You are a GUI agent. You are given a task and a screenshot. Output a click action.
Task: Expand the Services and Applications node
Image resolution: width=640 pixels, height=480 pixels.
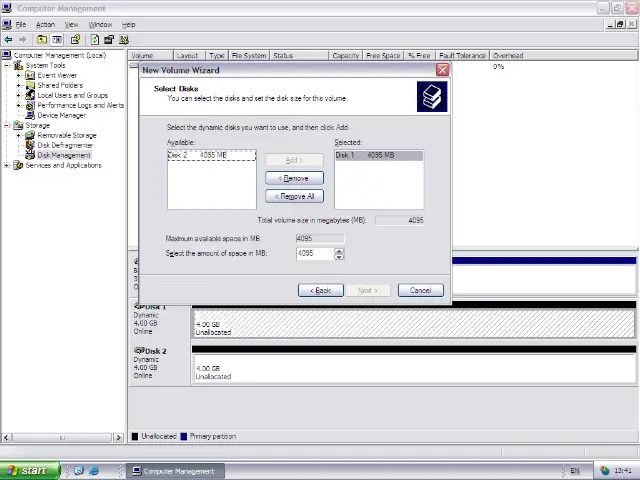7,165
